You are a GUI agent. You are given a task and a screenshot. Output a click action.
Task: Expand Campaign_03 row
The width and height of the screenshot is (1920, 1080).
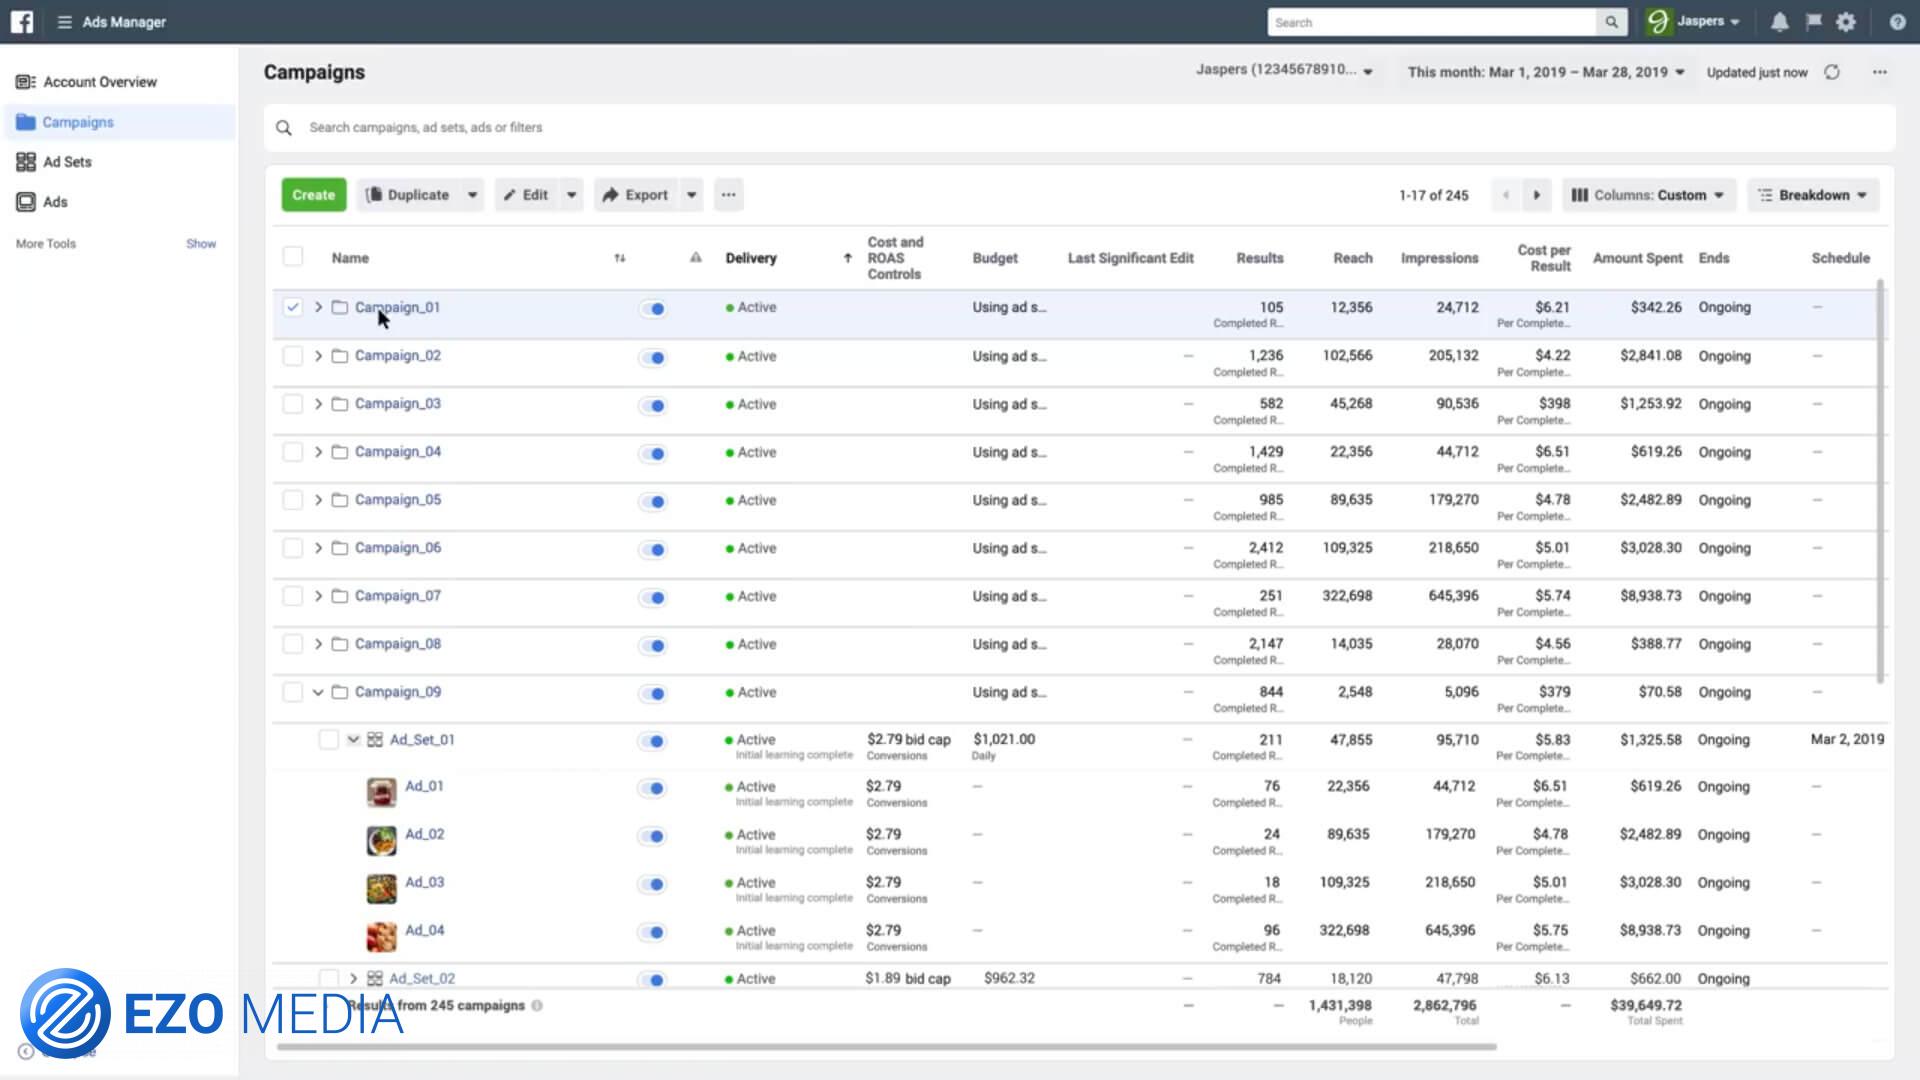pyautogui.click(x=318, y=404)
